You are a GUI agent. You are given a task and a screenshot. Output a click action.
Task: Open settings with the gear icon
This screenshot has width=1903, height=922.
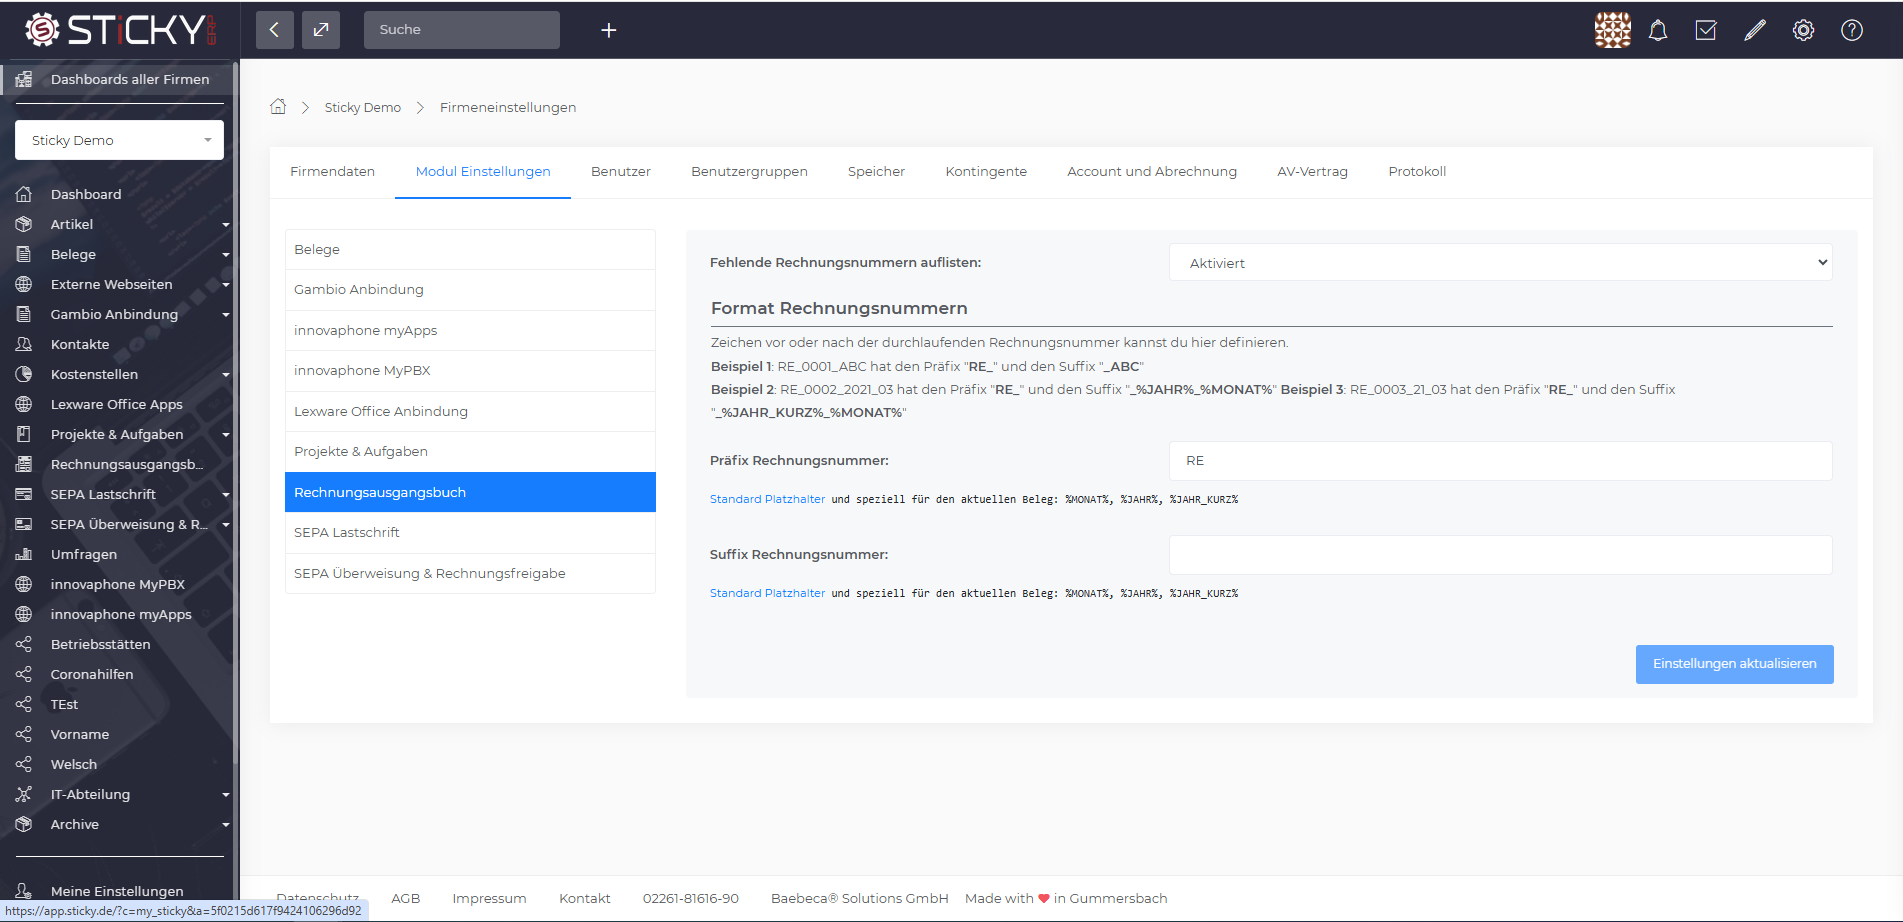coord(1803,30)
